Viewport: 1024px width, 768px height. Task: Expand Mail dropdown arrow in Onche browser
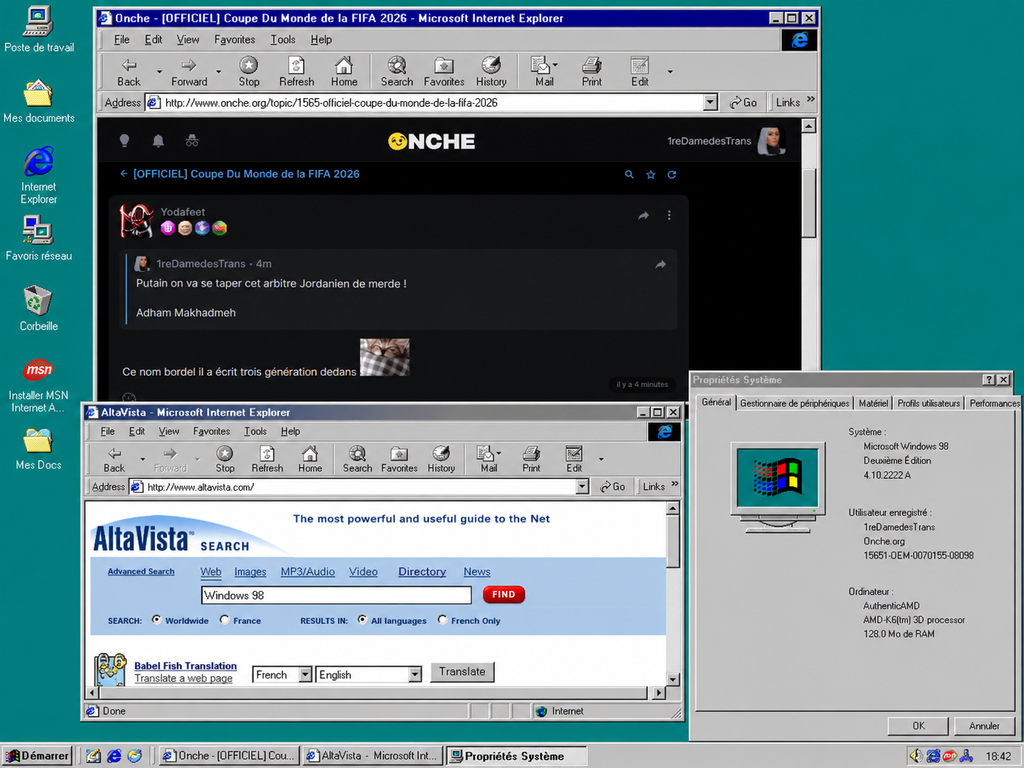556,65
